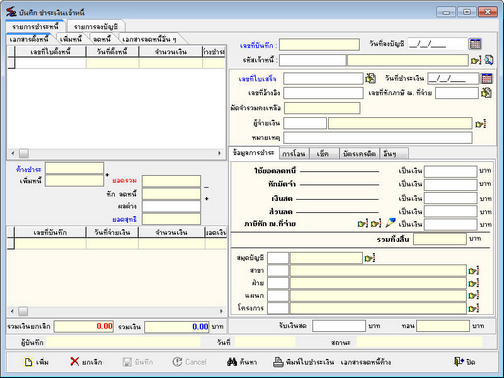Open calendar for วันที่ลงบัญชี date
Screen dimensions: 504x378
click(475, 44)
